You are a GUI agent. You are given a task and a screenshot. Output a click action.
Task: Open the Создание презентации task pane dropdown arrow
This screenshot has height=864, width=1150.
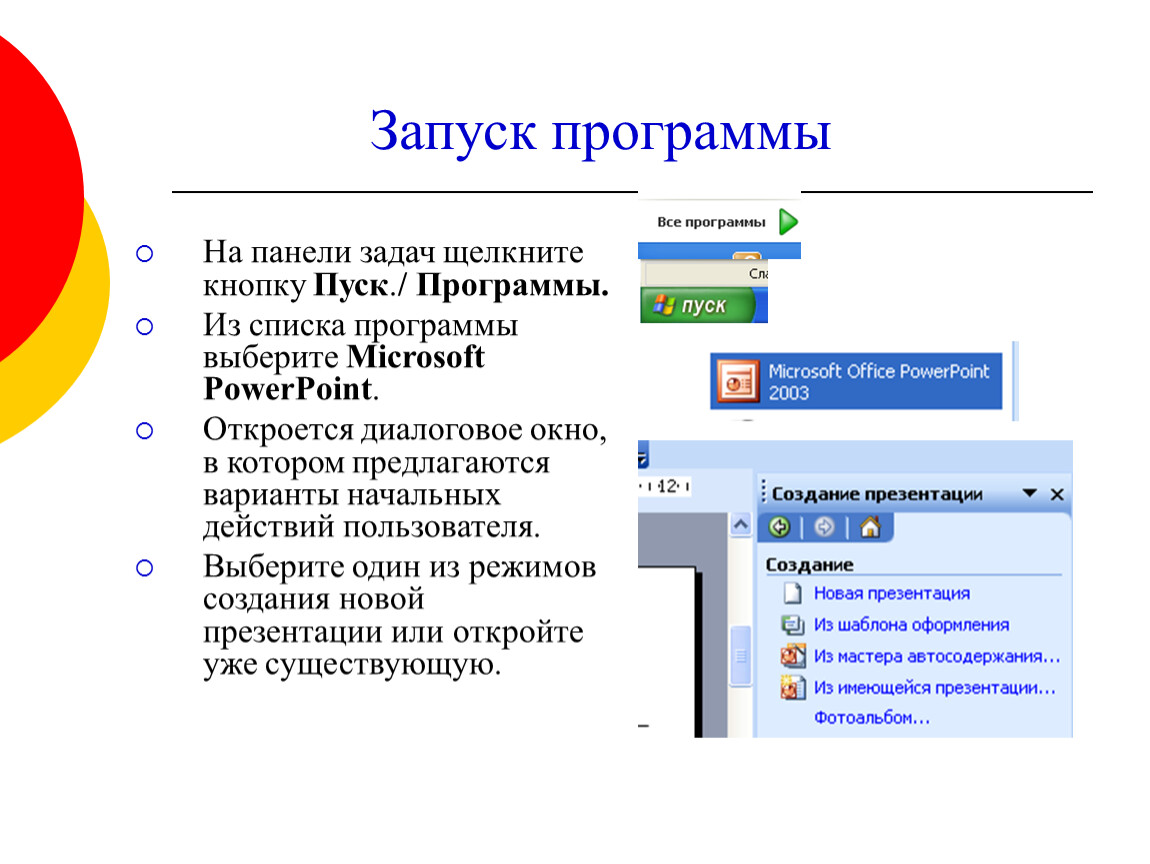[x=1029, y=493]
